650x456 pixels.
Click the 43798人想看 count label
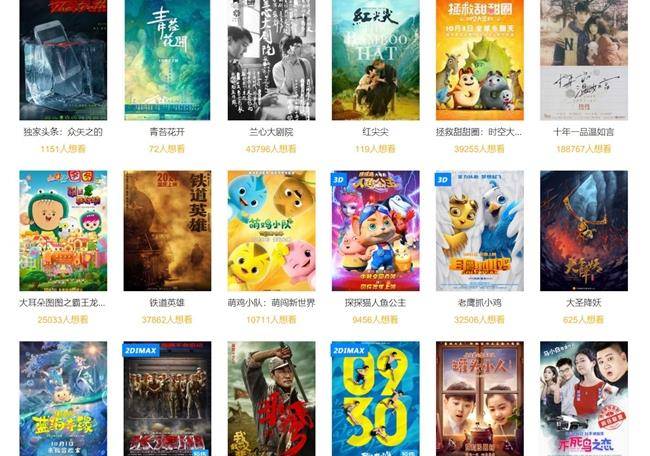pyautogui.click(x=271, y=148)
